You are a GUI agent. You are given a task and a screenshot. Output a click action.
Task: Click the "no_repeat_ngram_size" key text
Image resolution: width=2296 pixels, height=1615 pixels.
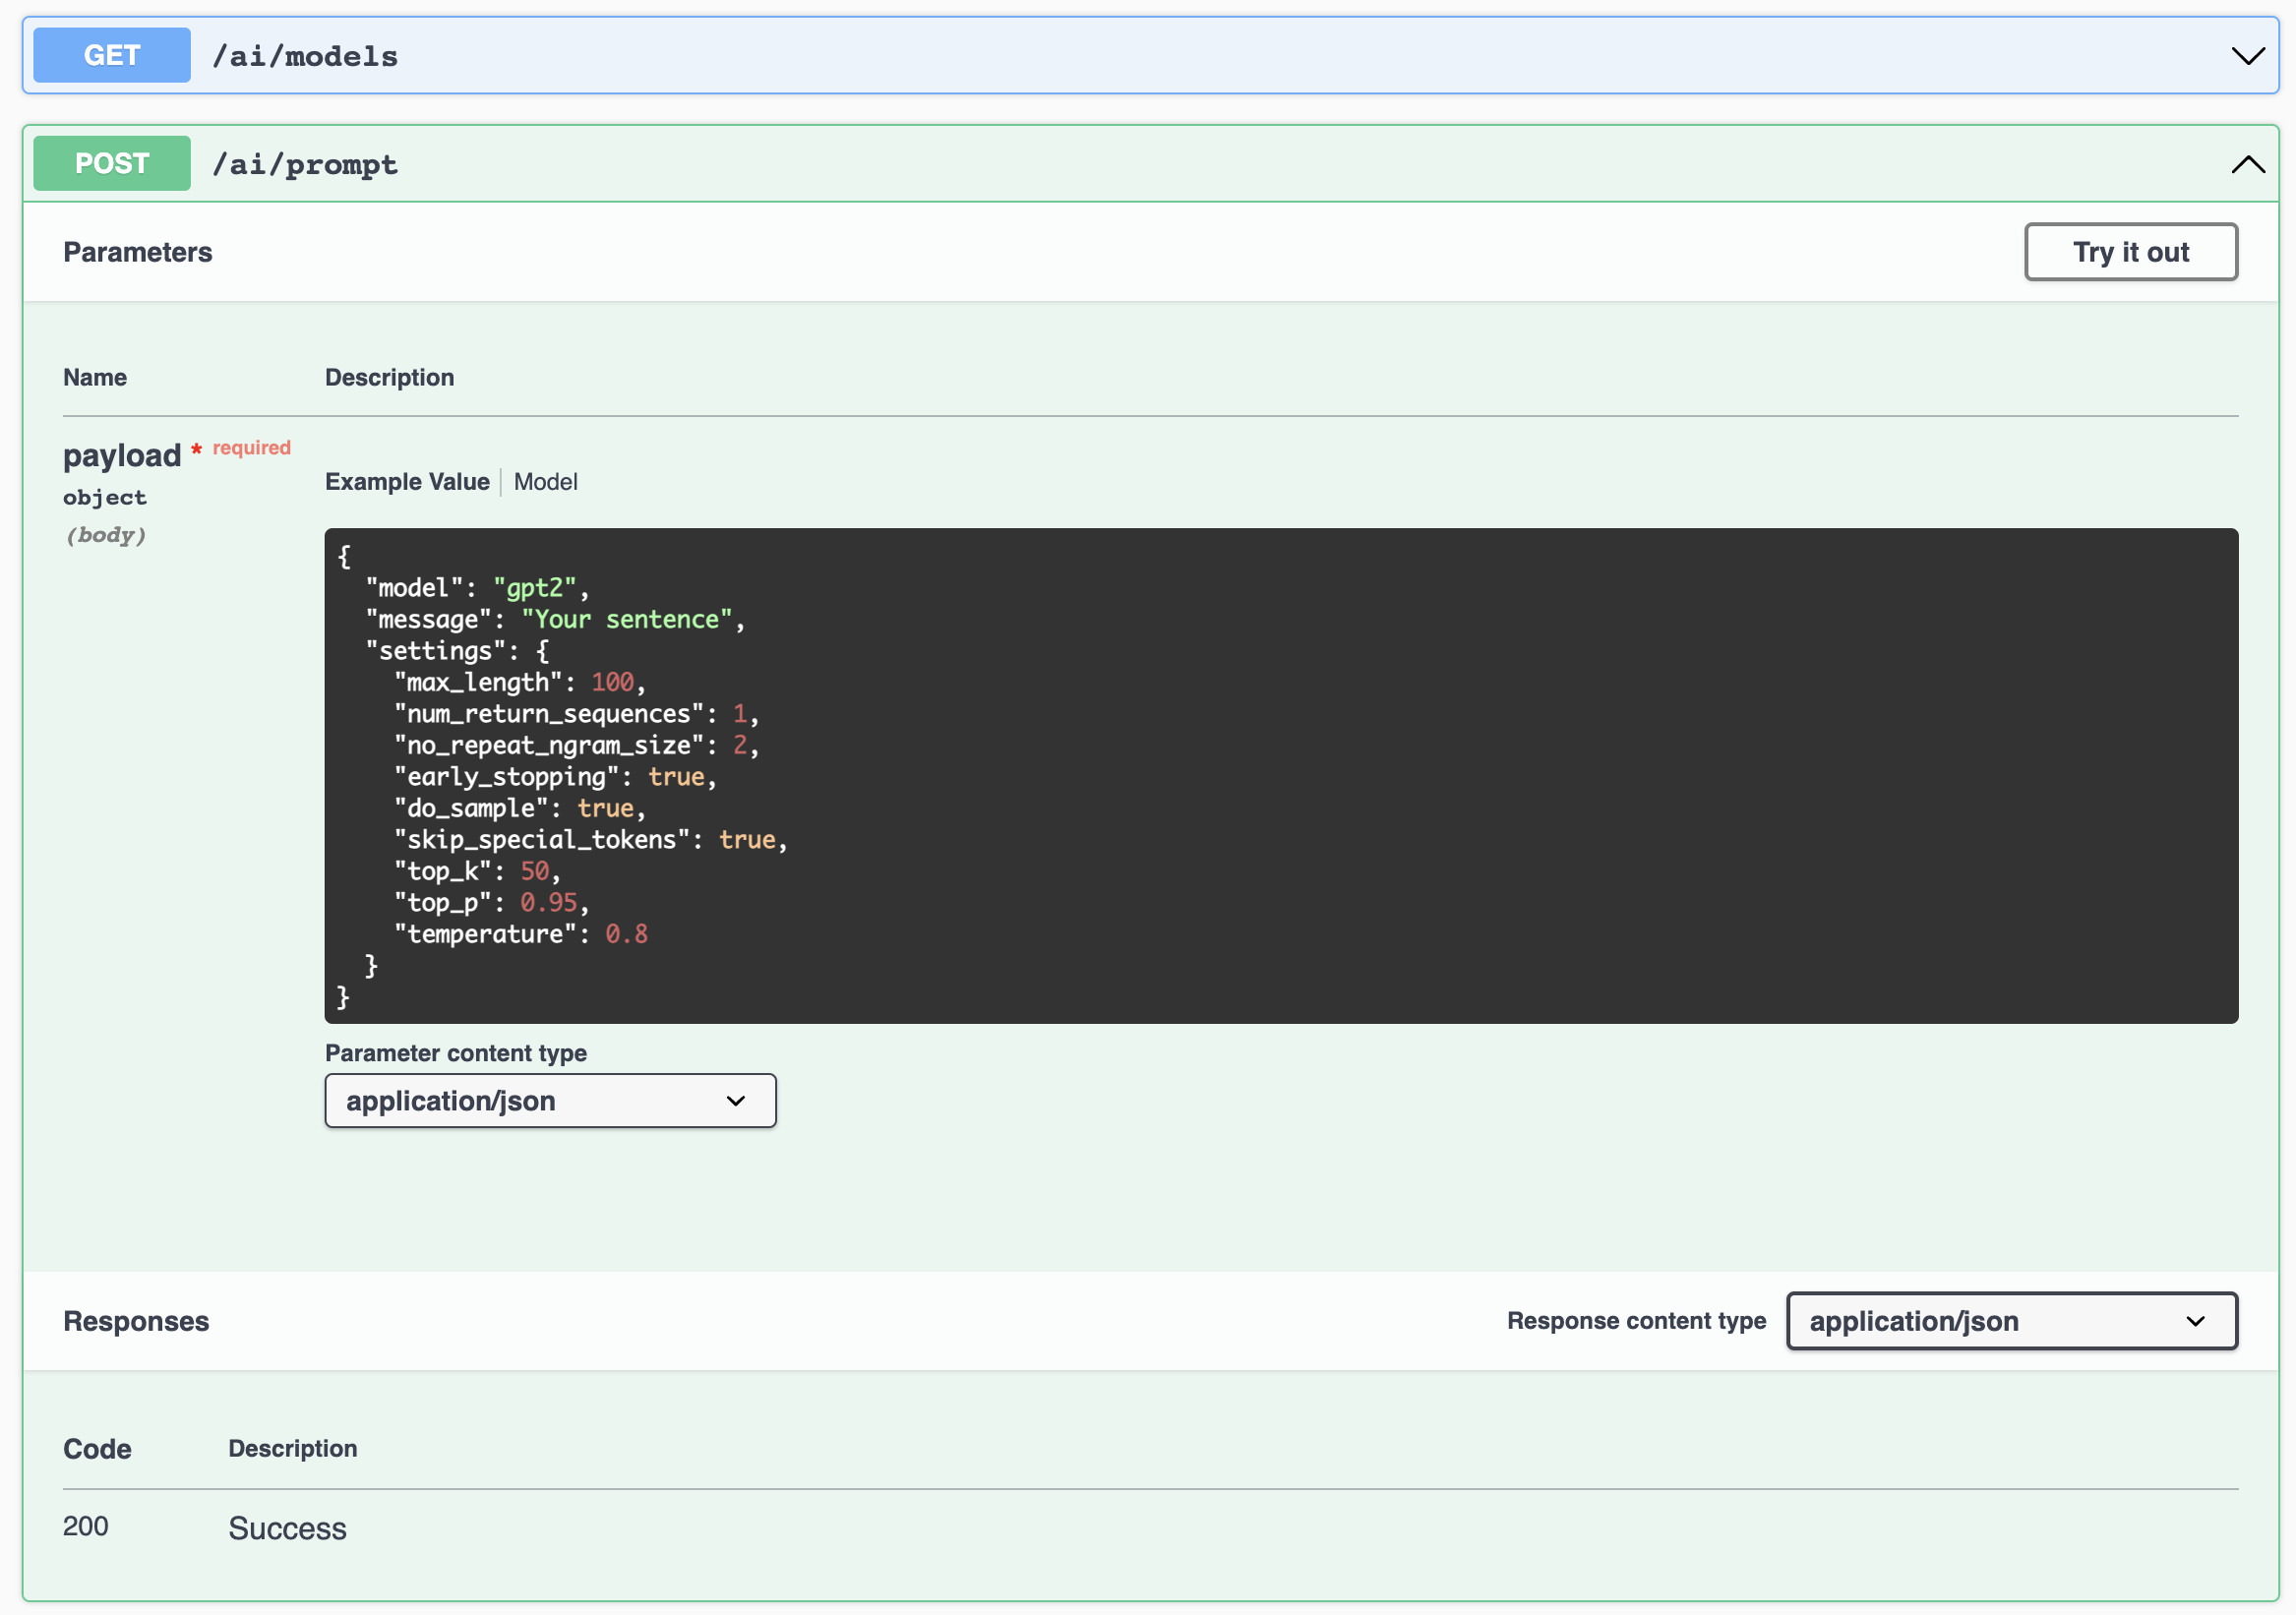pyautogui.click(x=549, y=746)
